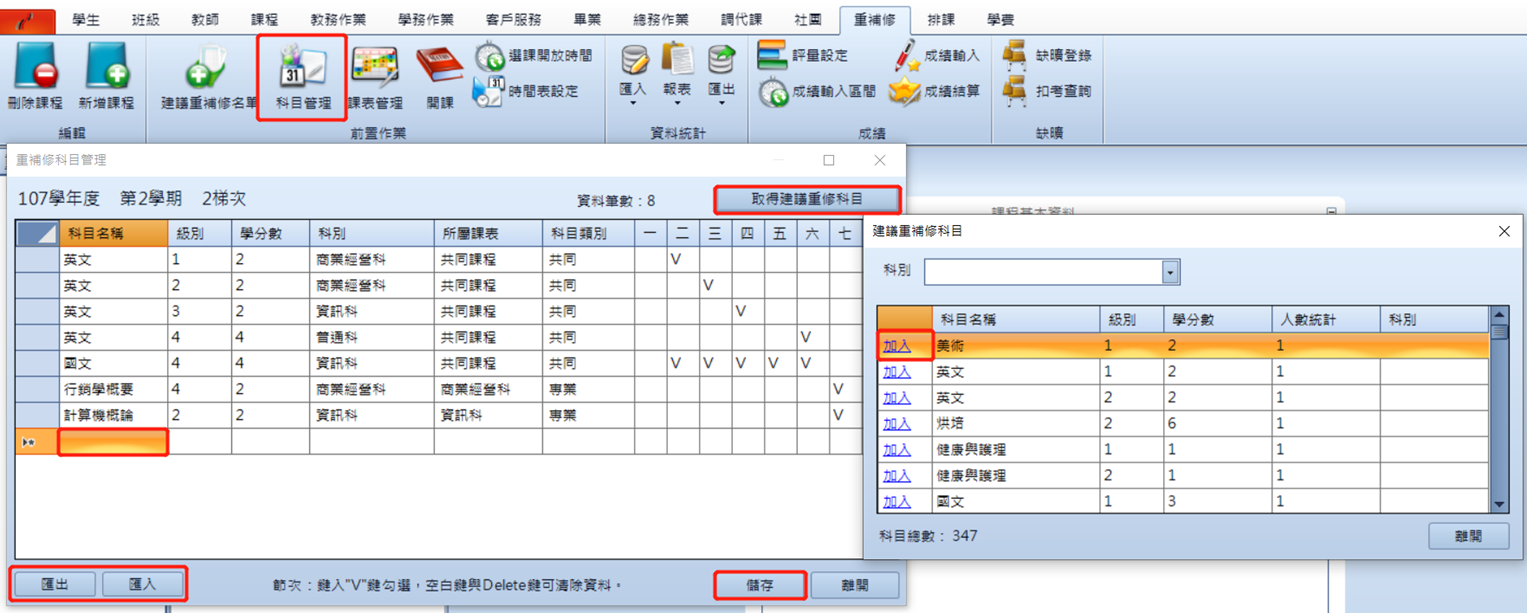Click 匯出 button at the dialog bottom
This screenshot has width=1527, height=613.
click(54, 584)
